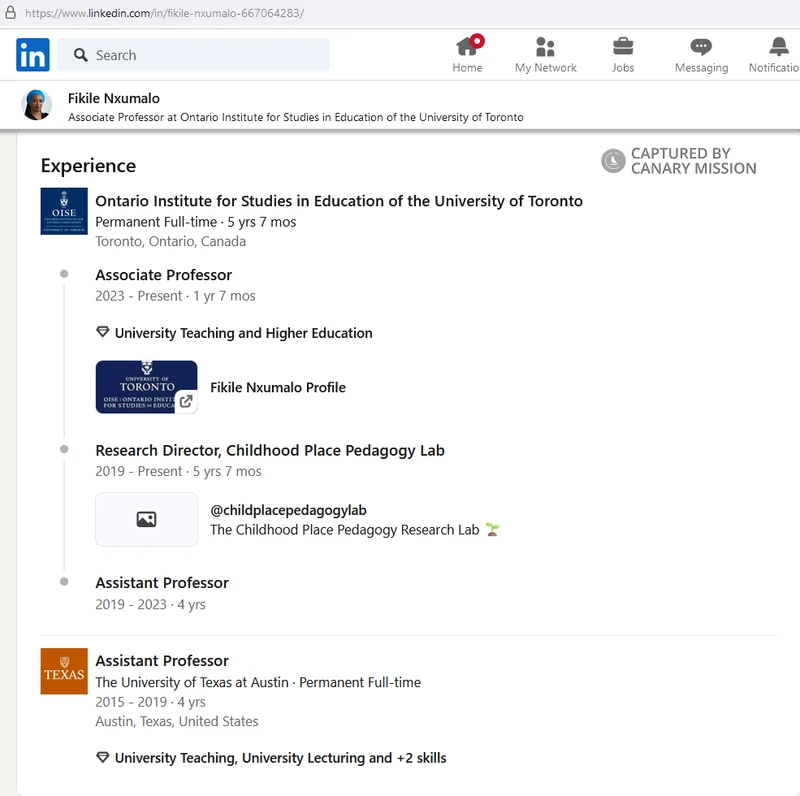800x796 pixels.
Task: Click the Messaging menu label
Action: click(x=701, y=67)
